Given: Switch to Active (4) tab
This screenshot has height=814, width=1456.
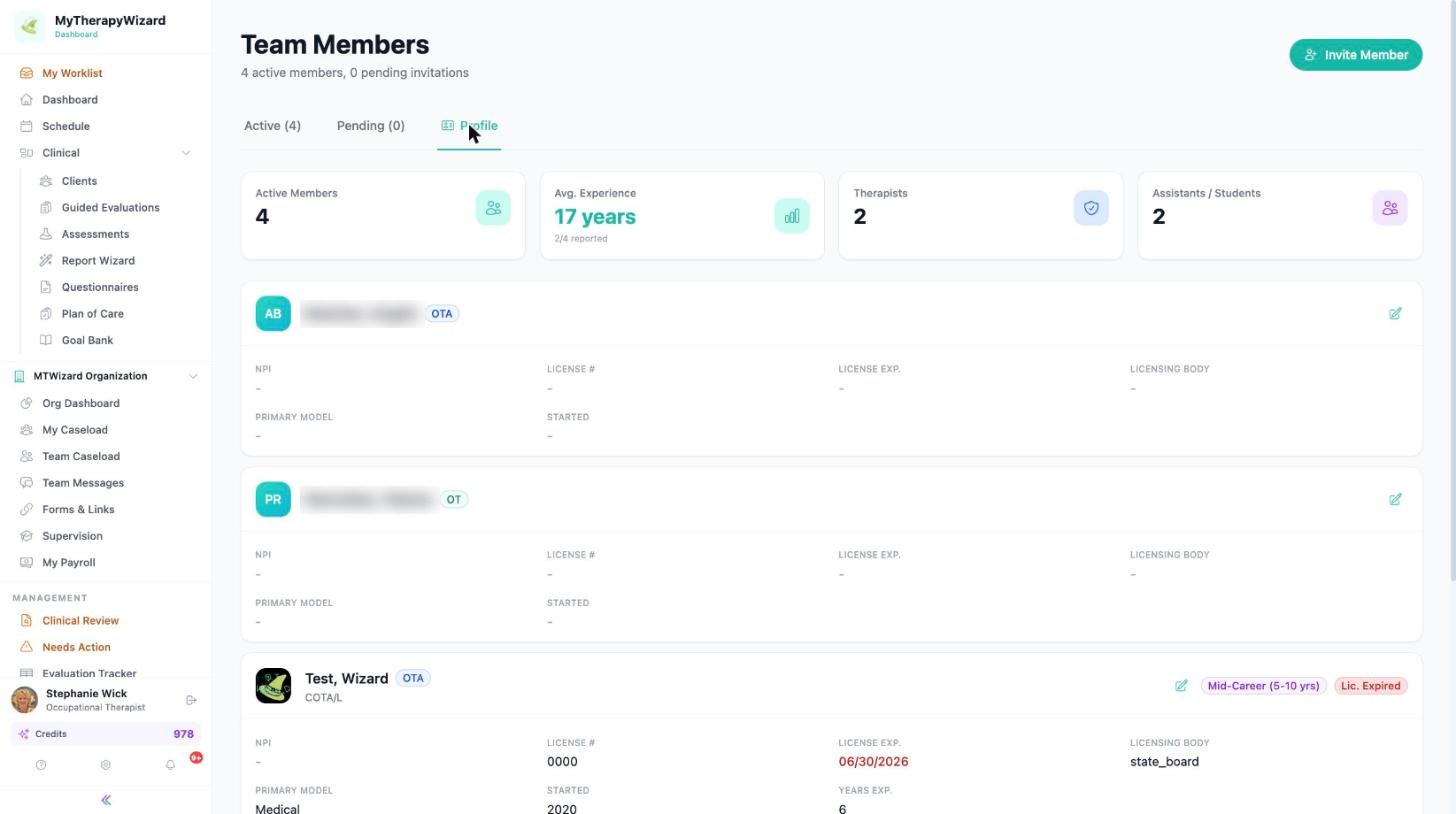Looking at the screenshot, I should (272, 126).
